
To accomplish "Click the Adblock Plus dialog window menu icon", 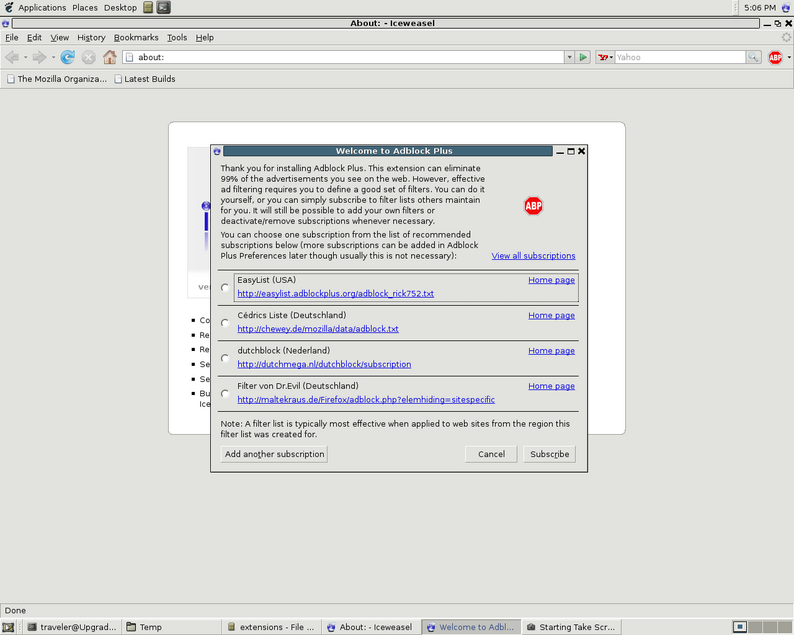I will pyautogui.click(x=217, y=151).
